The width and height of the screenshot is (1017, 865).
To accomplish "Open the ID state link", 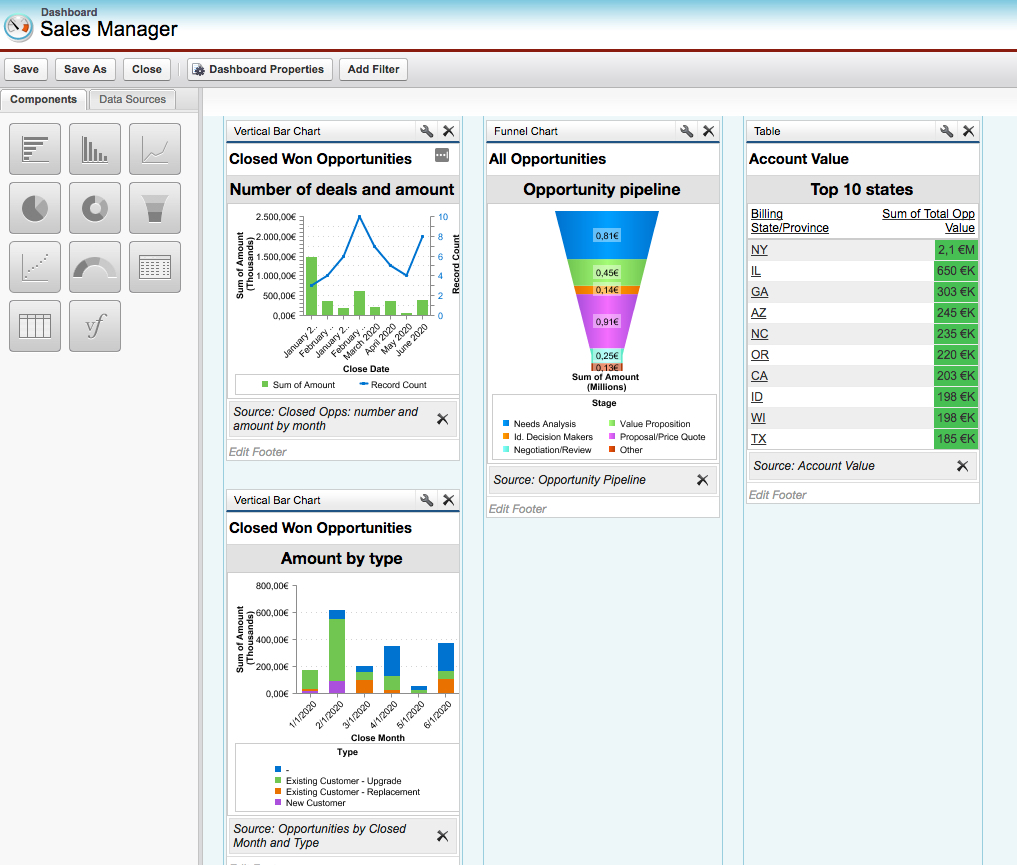I will [757, 397].
